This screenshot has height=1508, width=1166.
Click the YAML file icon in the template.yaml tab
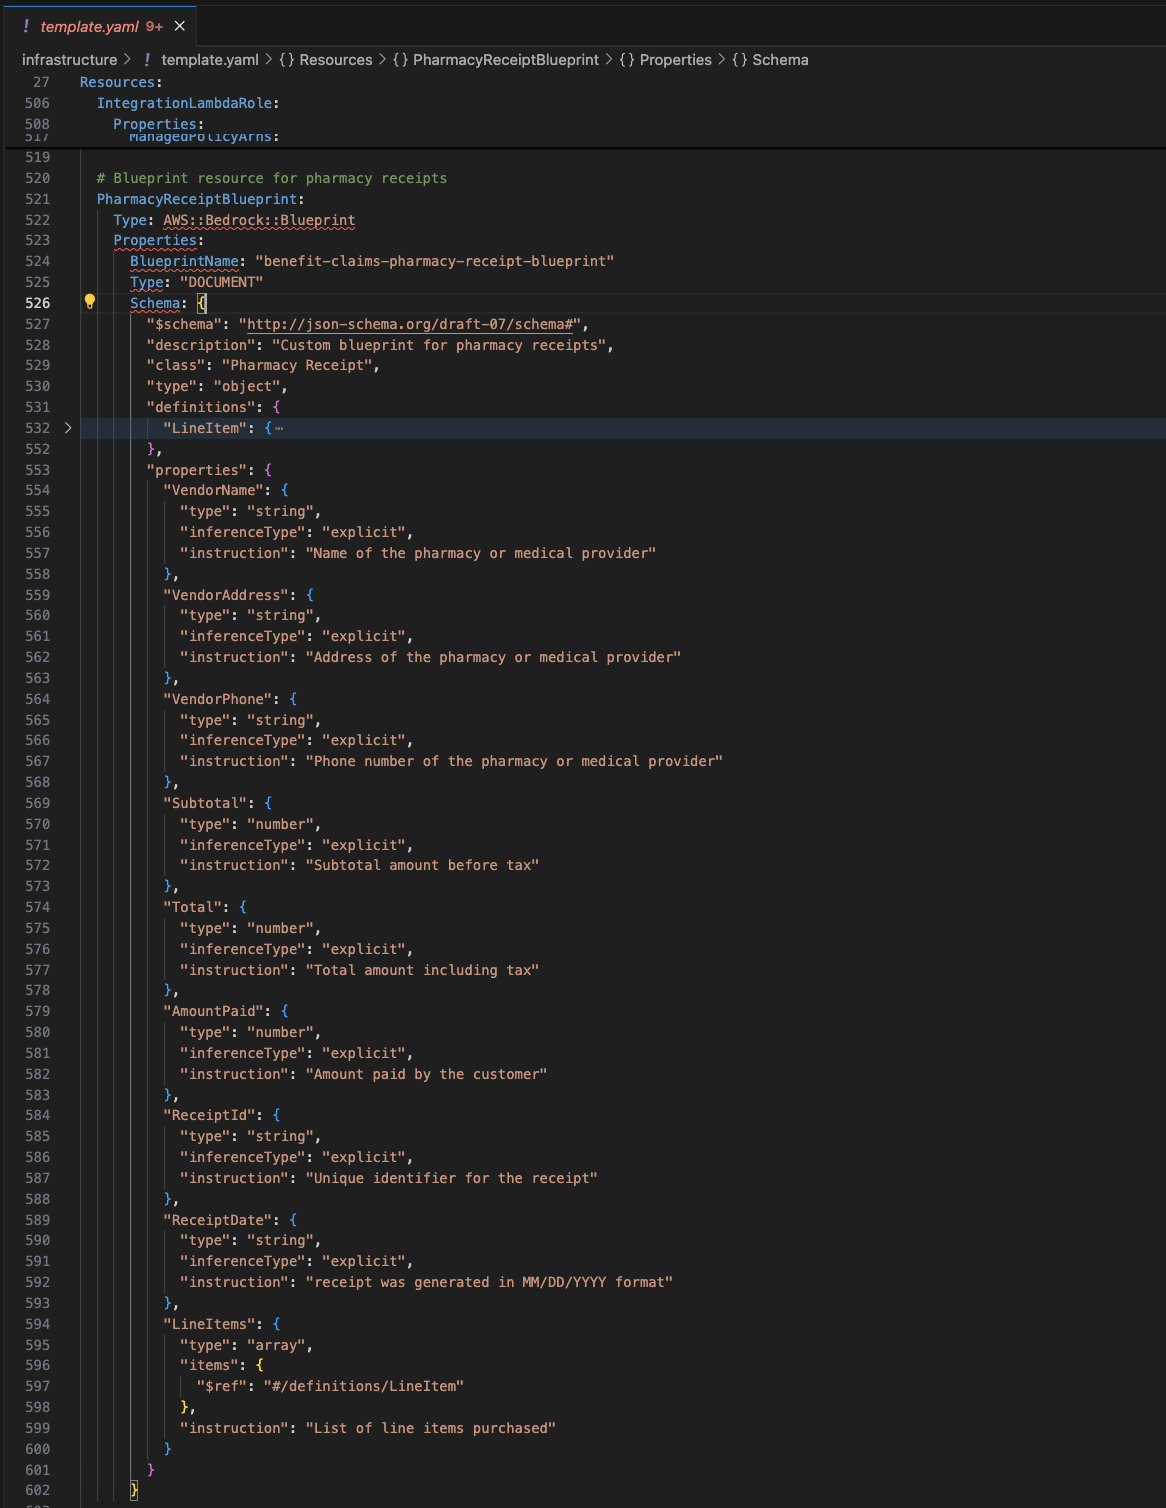26,26
